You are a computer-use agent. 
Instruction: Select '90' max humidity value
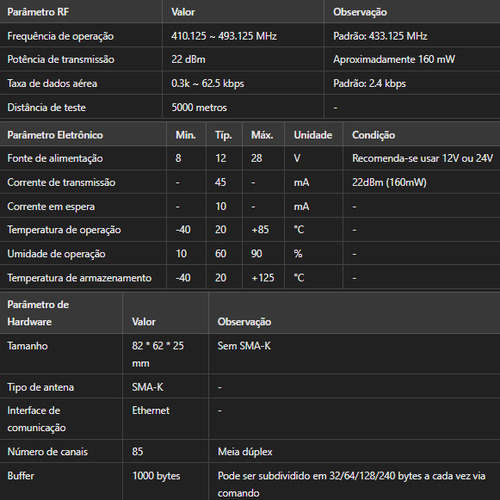(x=256, y=254)
